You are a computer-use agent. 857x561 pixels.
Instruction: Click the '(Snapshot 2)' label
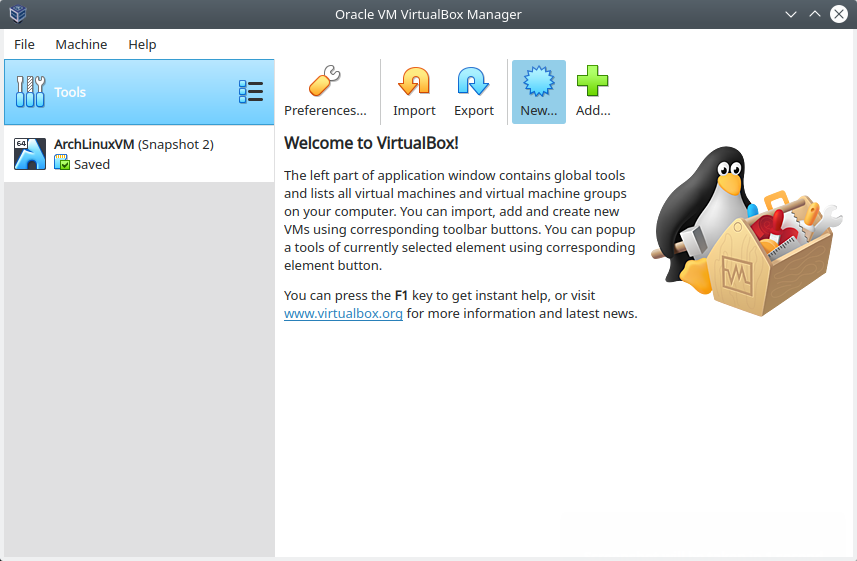pos(175,144)
